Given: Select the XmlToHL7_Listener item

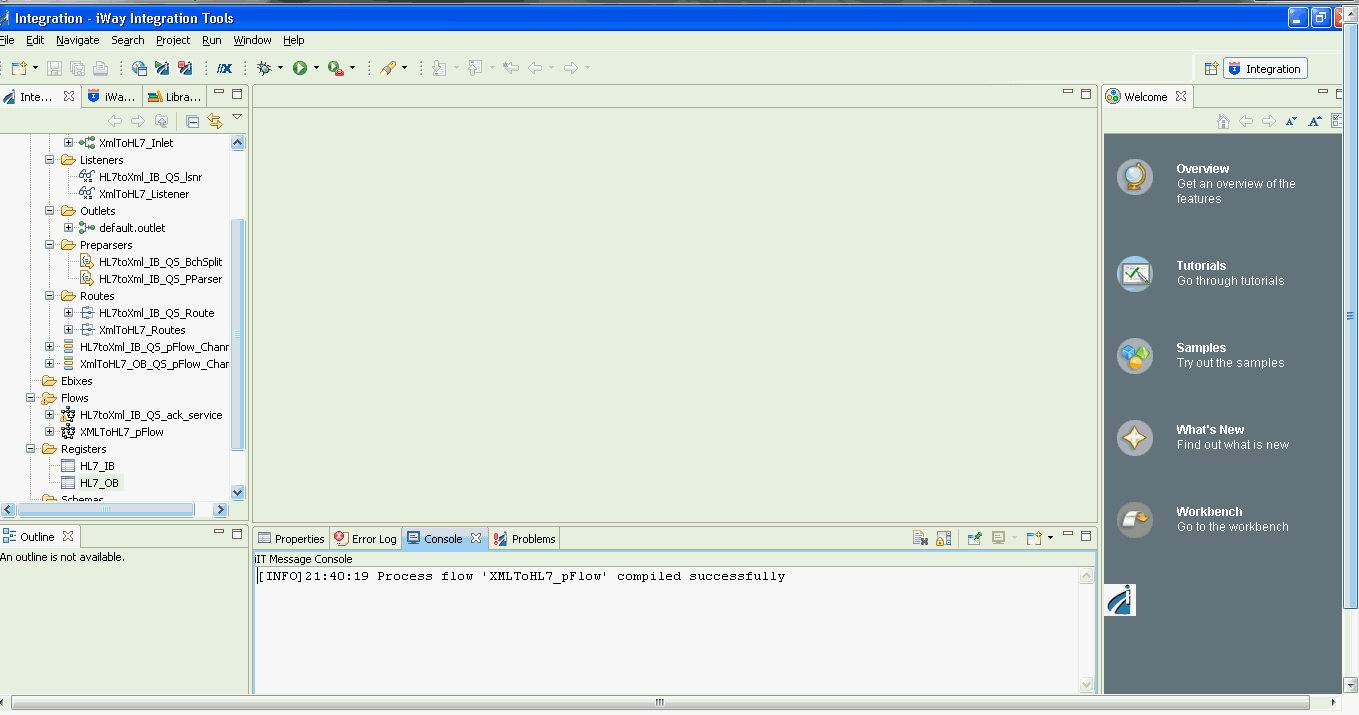Looking at the screenshot, I should (x=144, y=194).
